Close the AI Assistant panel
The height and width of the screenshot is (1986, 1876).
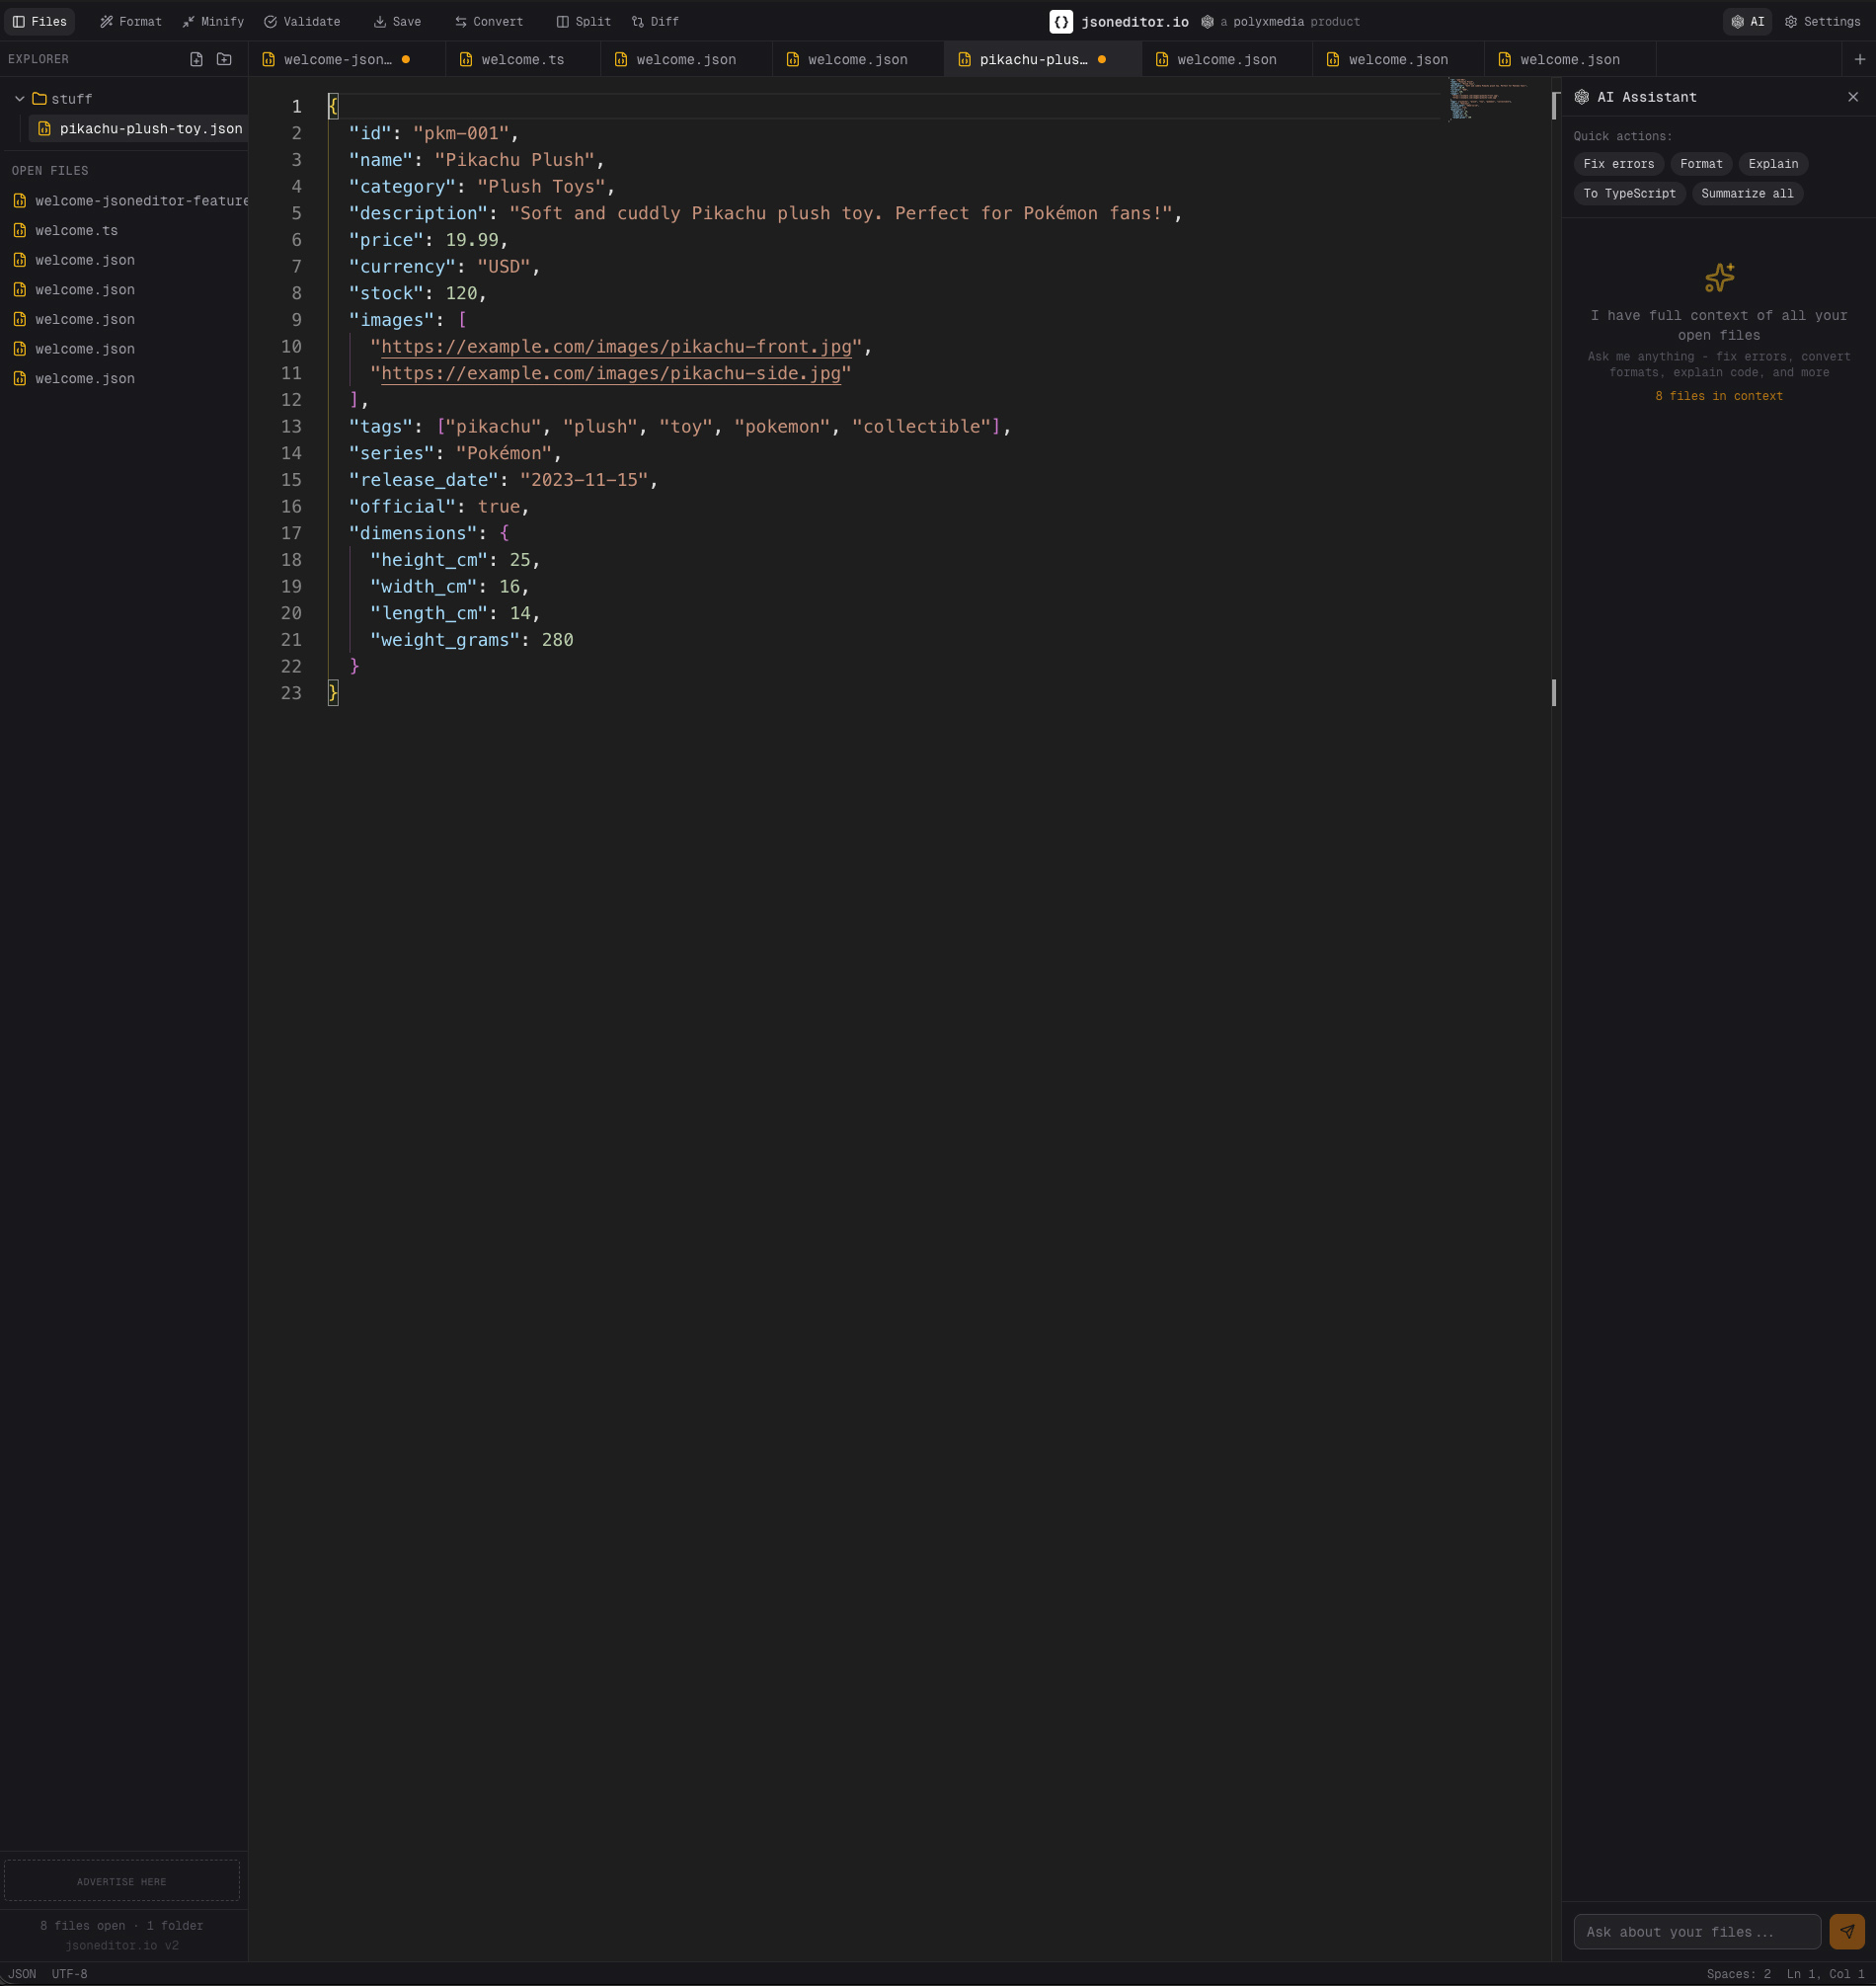click(1852, 97)
